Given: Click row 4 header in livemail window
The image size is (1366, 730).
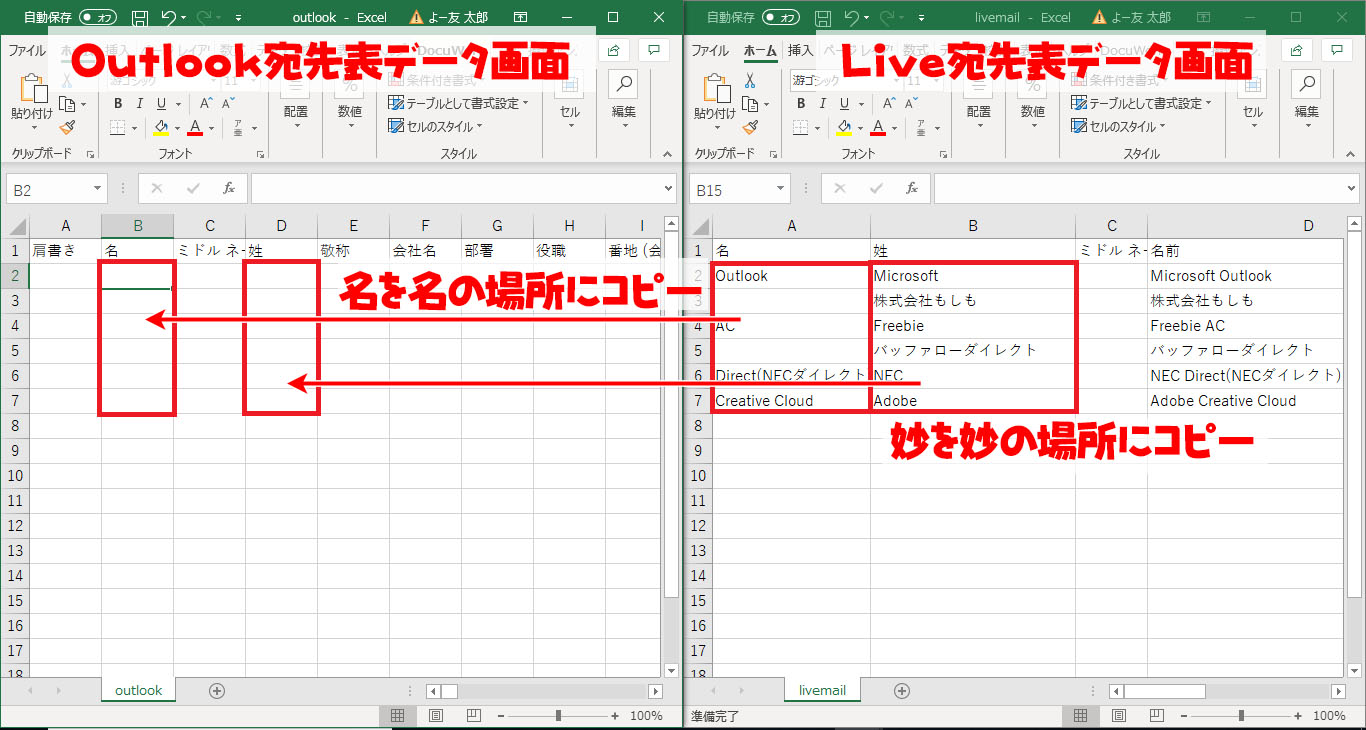Looking at the screenshot, I should 698,326.
